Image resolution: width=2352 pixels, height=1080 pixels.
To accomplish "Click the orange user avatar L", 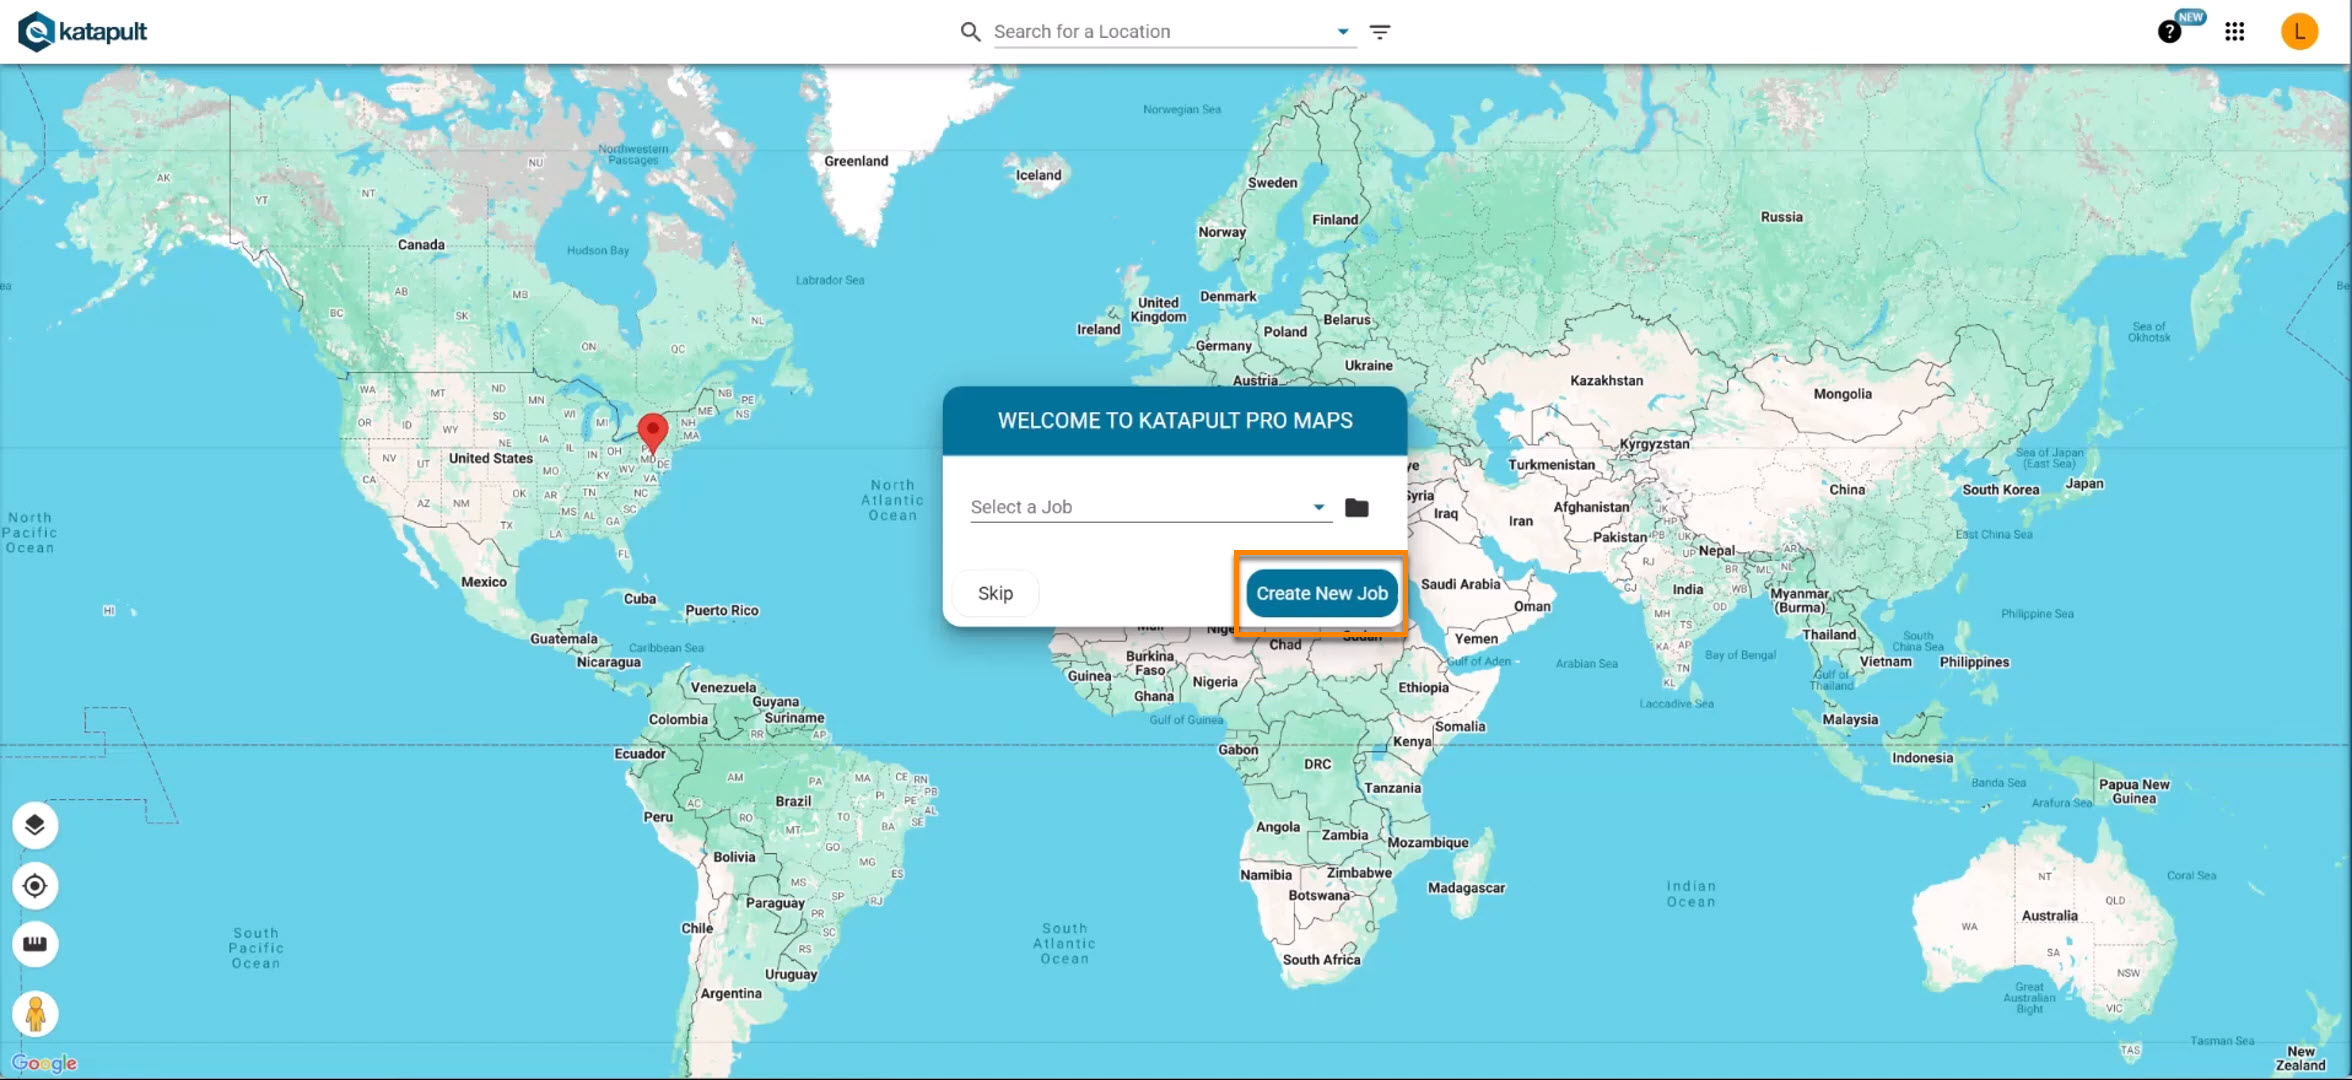I will point(2299,32).
